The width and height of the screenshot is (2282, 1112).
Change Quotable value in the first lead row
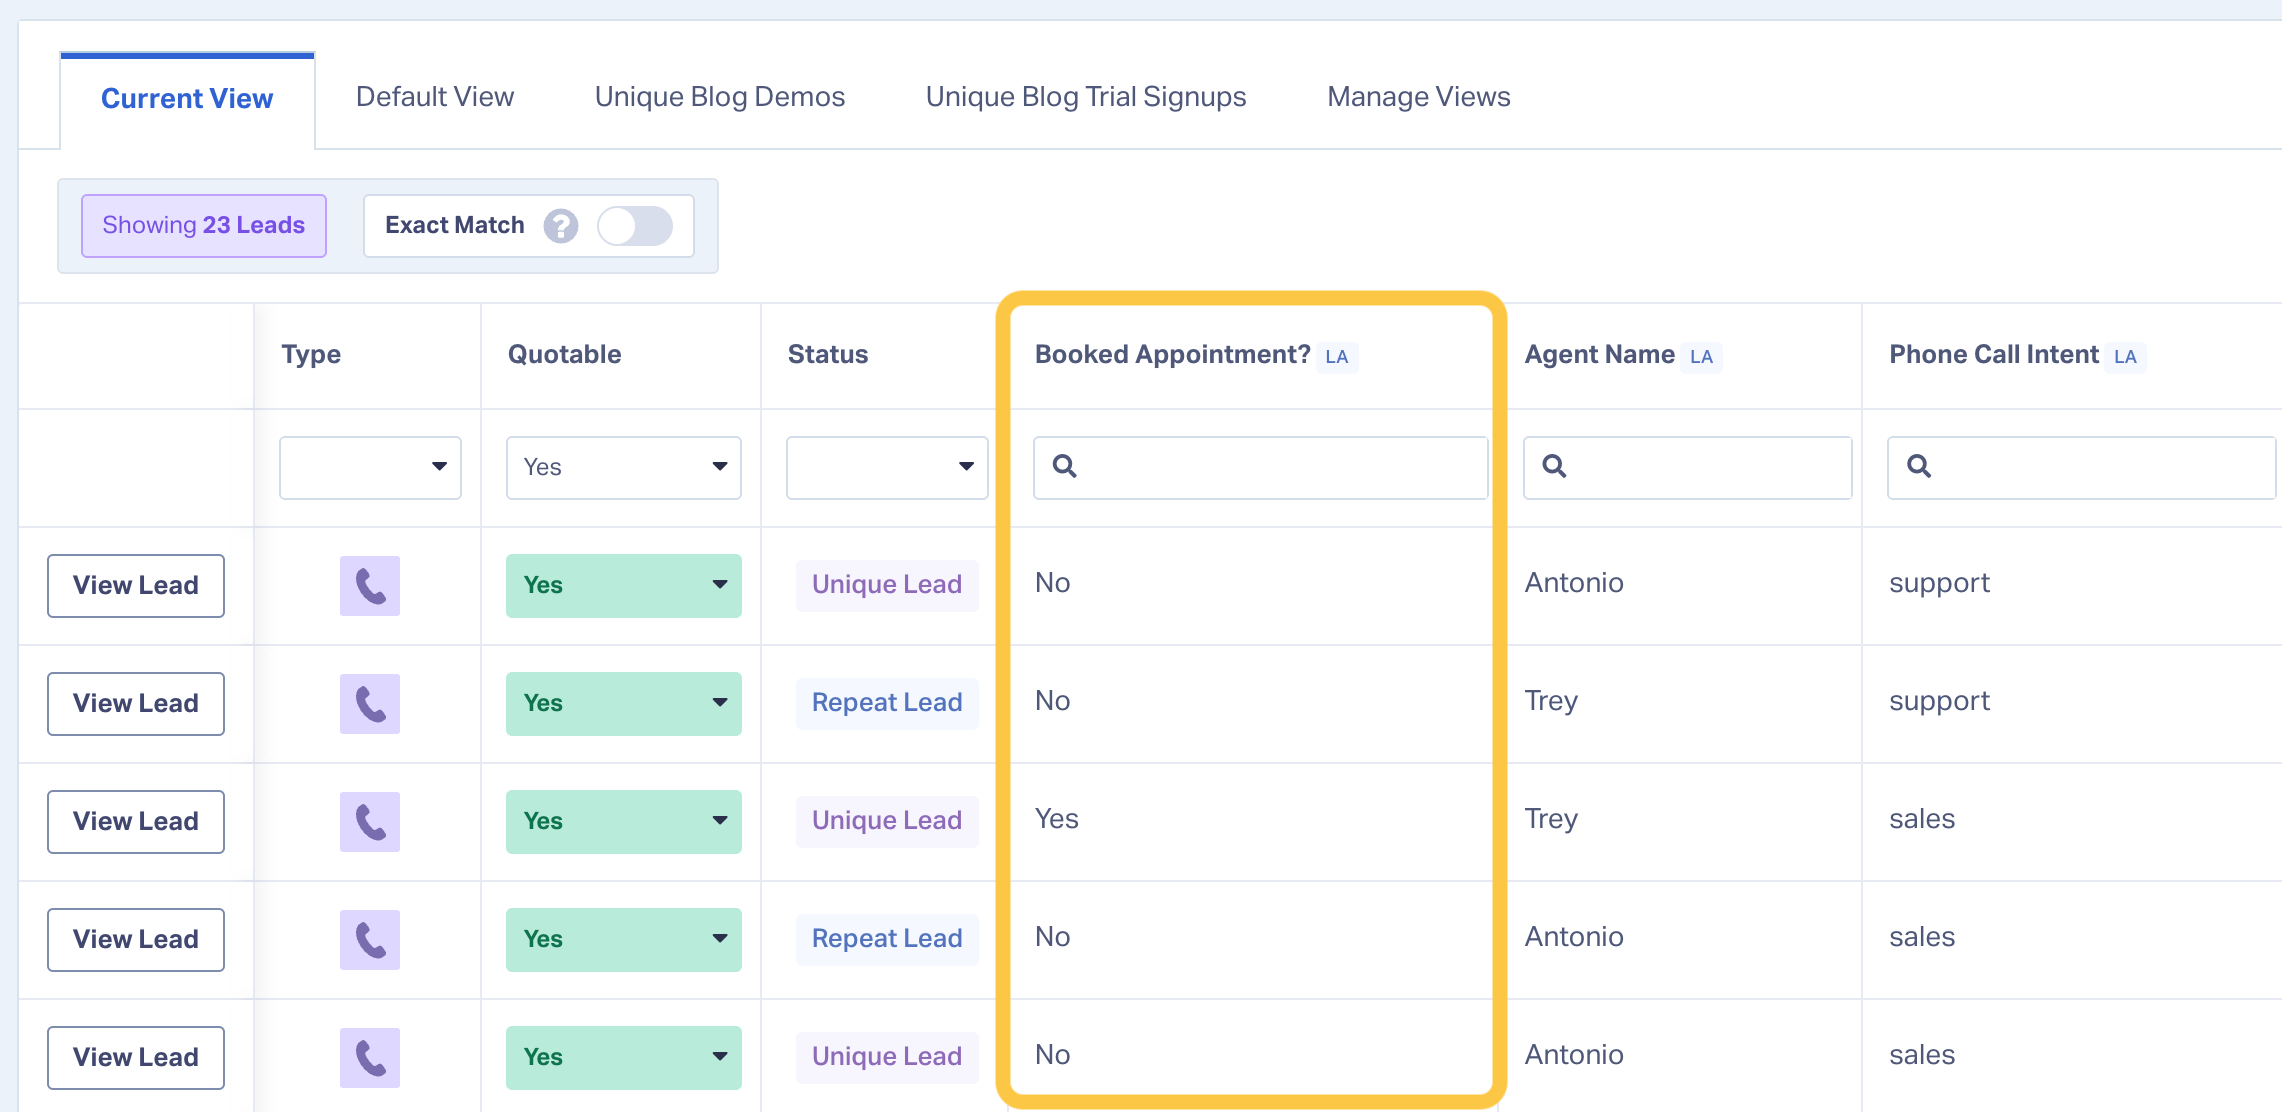(x=623, y=586)
